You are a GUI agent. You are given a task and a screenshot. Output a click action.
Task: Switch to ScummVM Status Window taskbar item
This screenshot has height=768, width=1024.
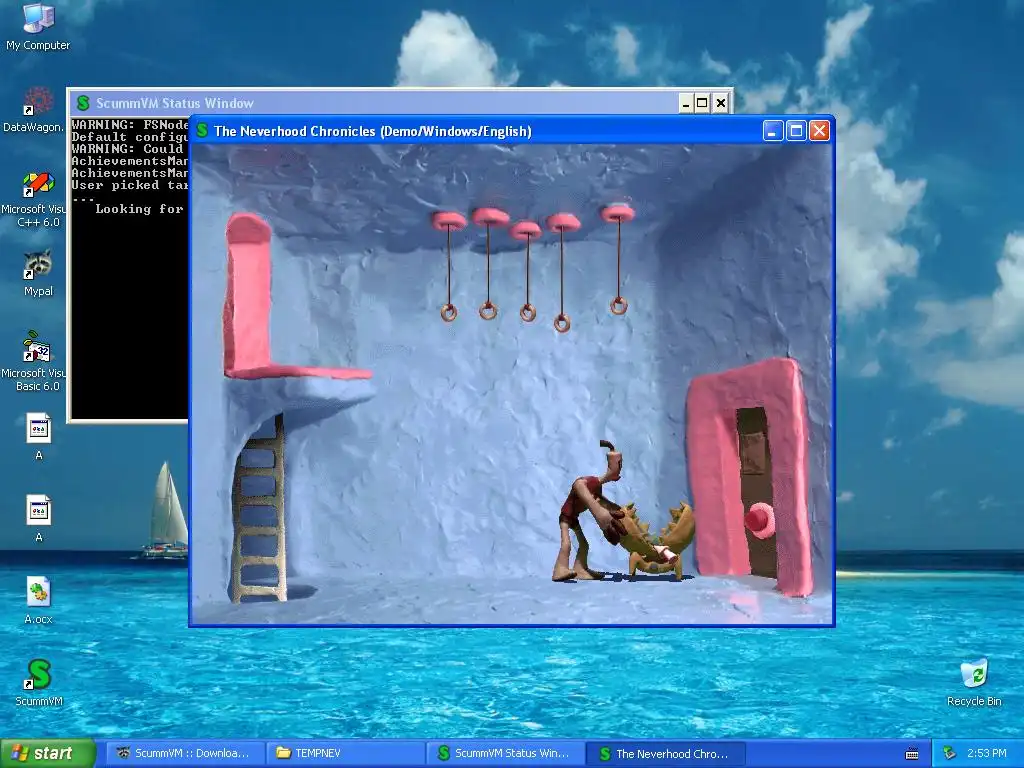[506, 753]
